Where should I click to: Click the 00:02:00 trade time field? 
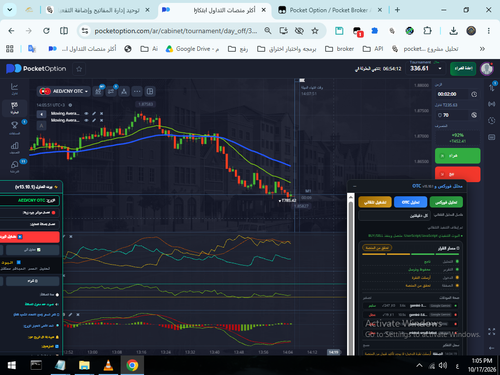(x=452, y=94)
